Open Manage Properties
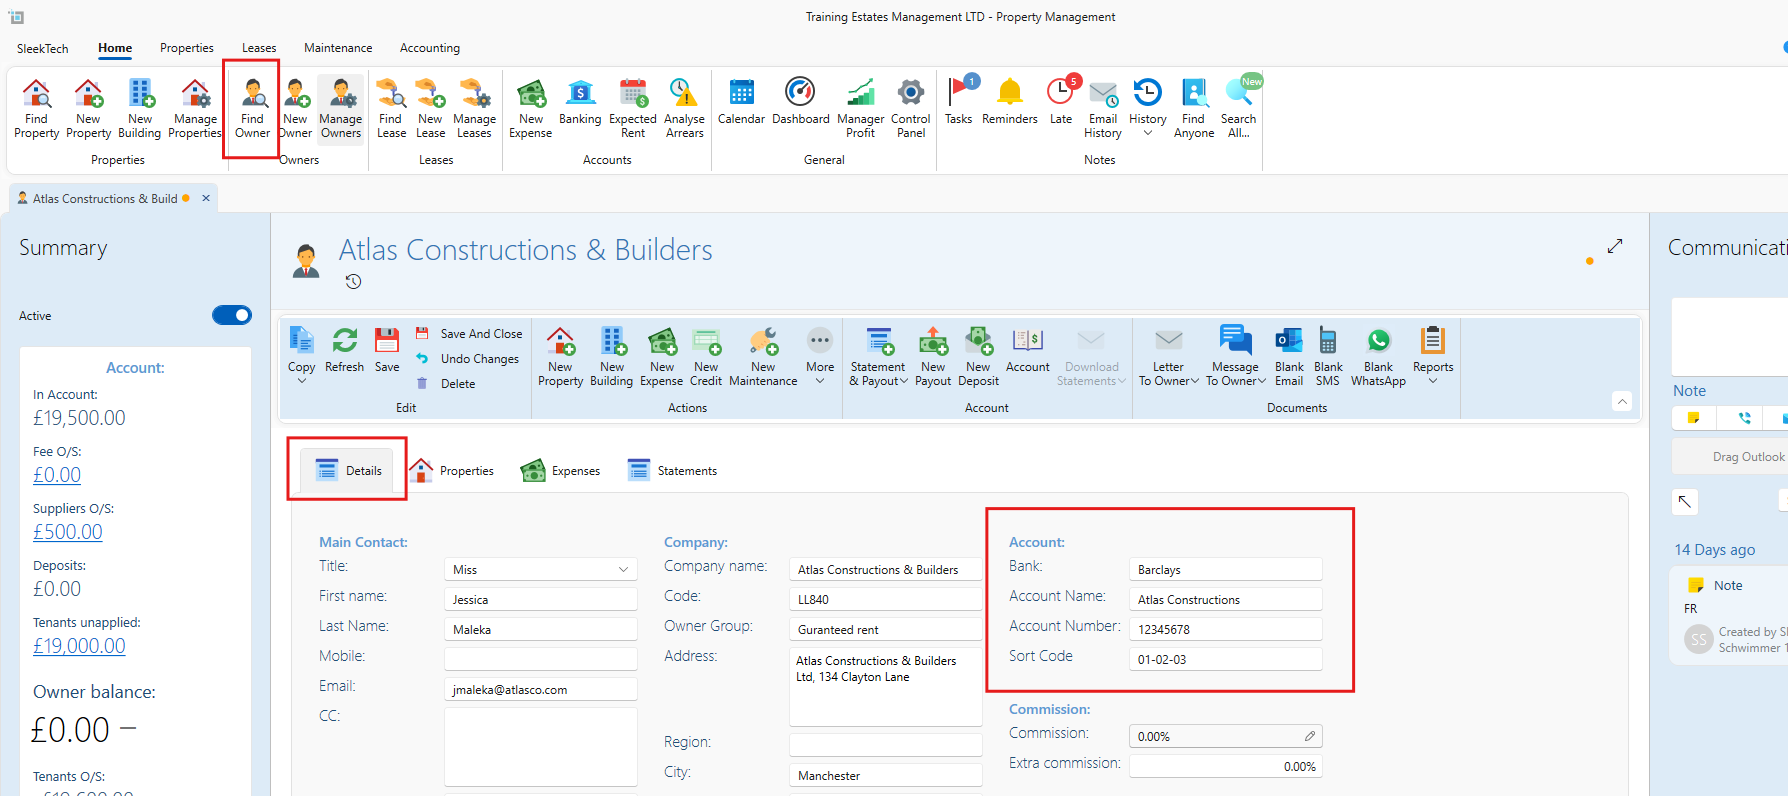 click(x=195, y=108)
